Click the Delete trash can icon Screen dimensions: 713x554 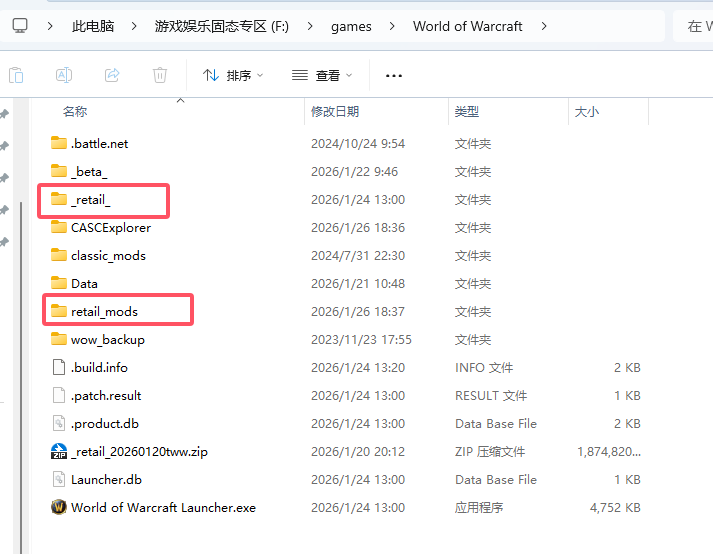pos(160,75)
